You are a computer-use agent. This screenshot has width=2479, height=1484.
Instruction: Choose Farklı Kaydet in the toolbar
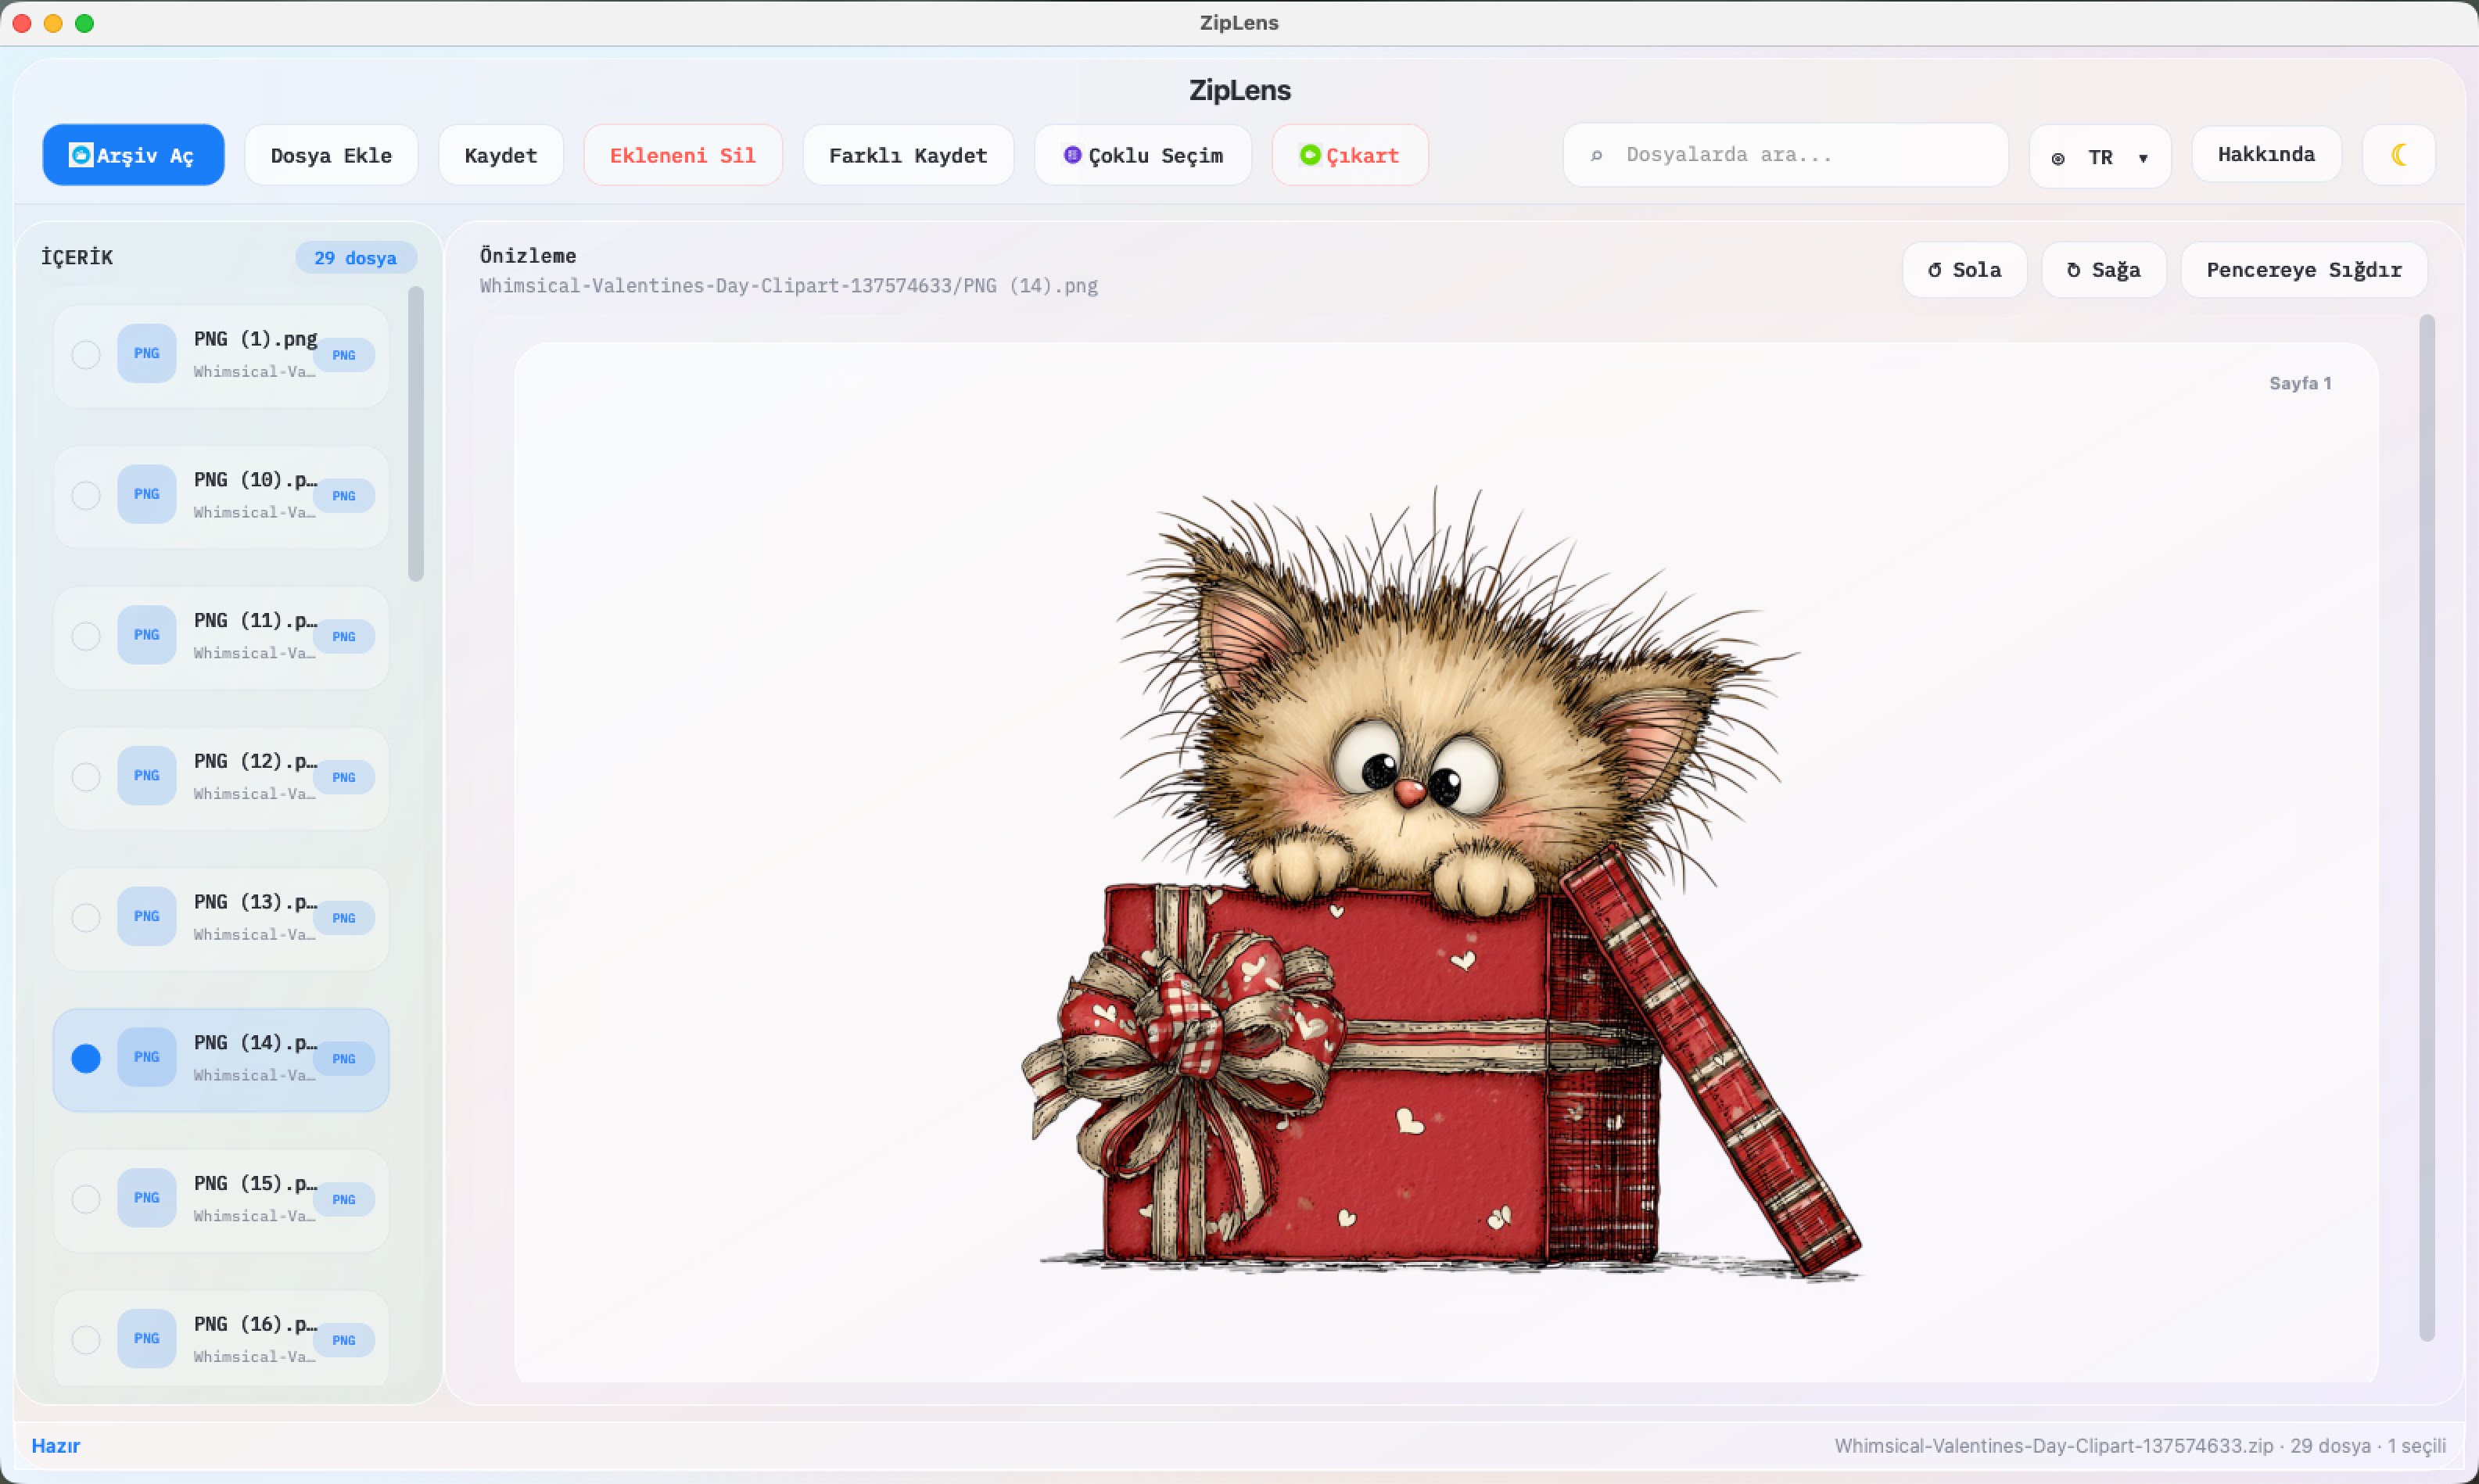point(908,155)
